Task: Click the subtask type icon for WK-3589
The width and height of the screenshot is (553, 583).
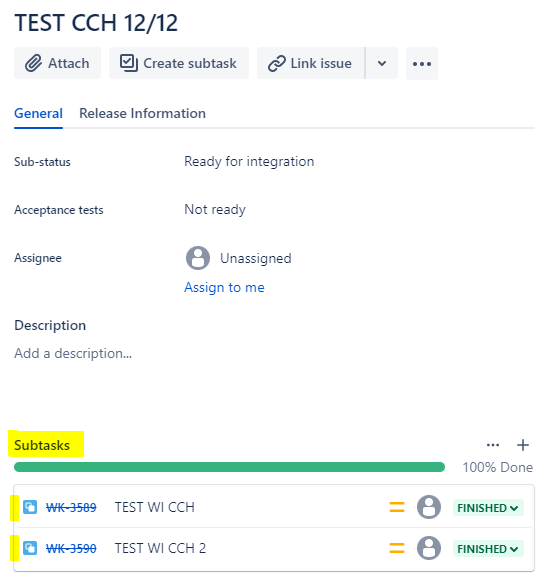Action: click(x=30, y=507)
